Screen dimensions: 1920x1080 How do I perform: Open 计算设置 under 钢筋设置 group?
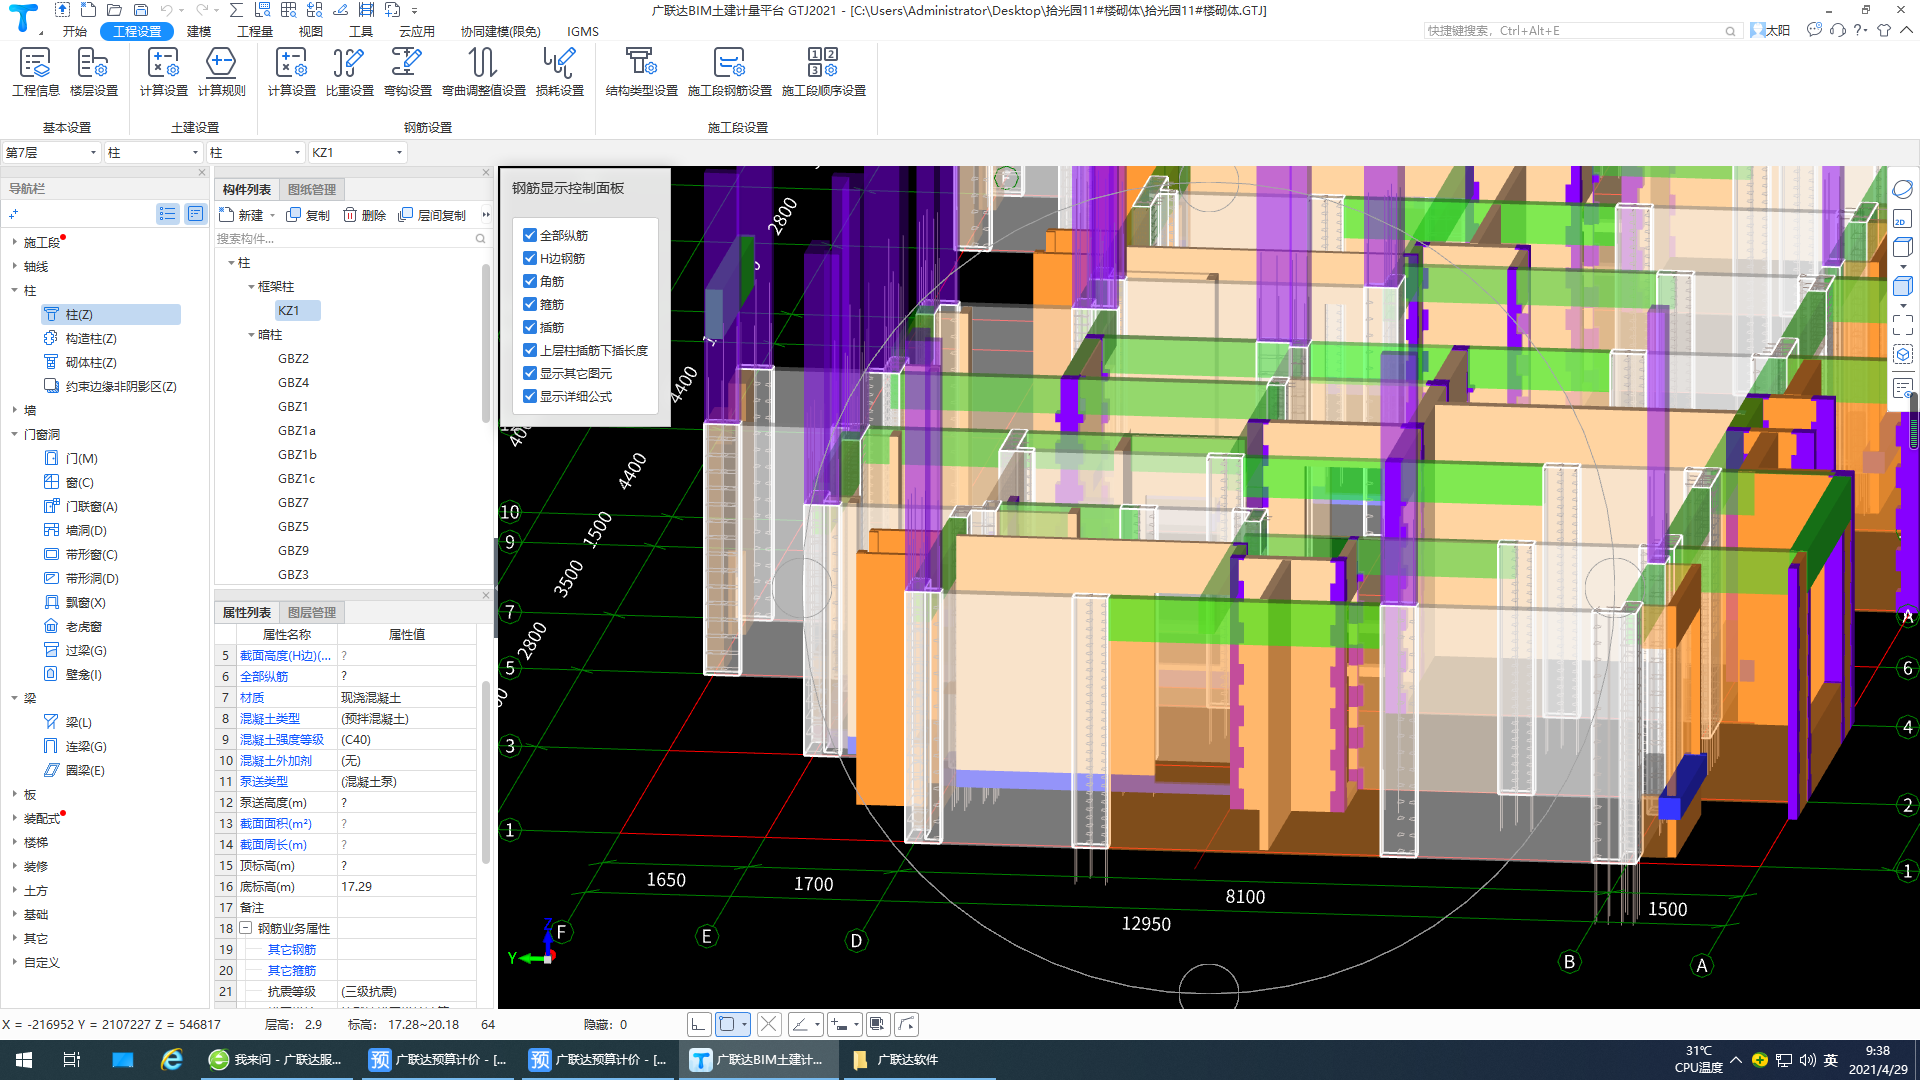tap(291, 72)
